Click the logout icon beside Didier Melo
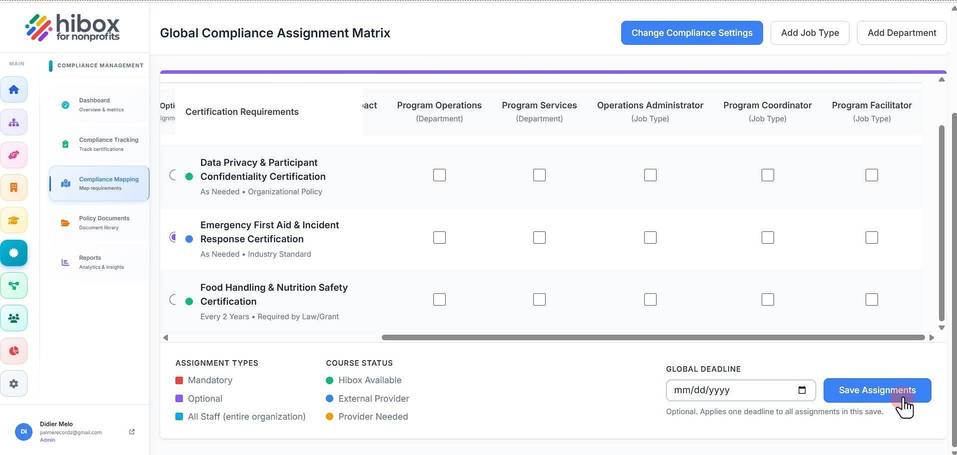This screenshot has height=455, width=957. coord(132,432)
